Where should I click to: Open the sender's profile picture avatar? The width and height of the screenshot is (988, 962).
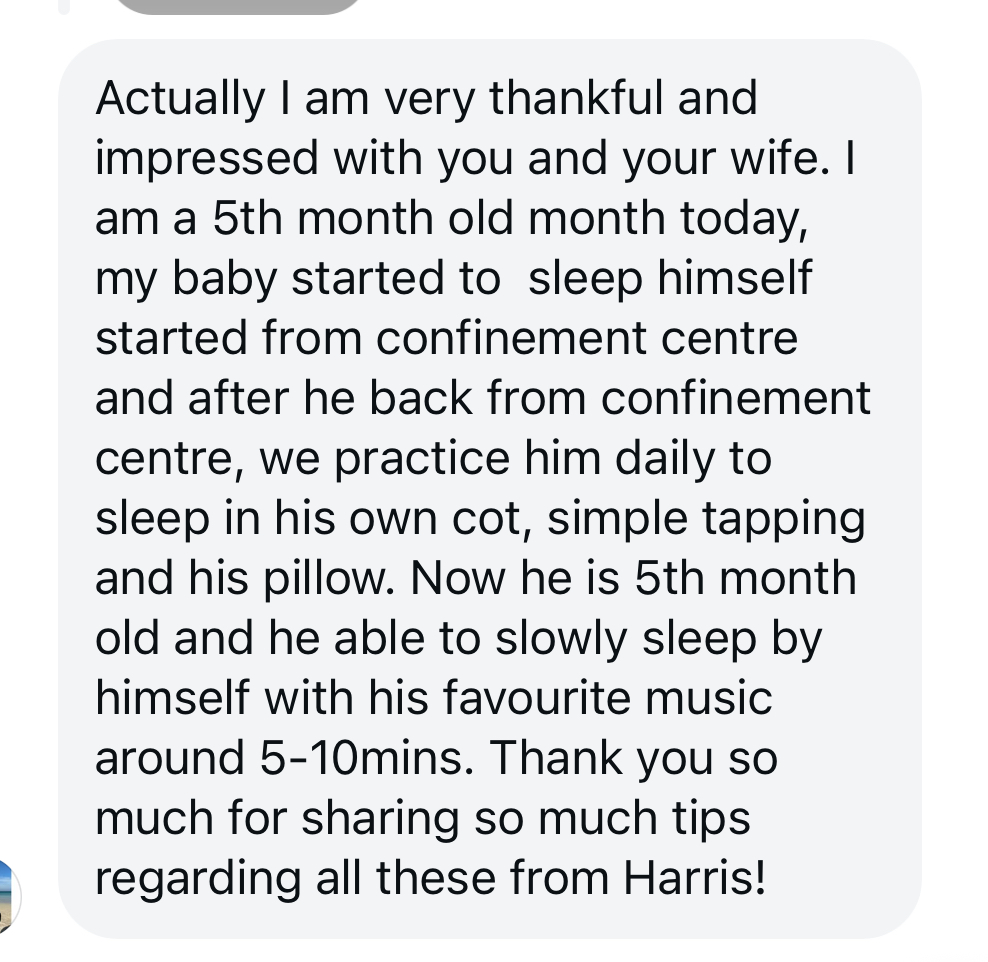point(8,896)
